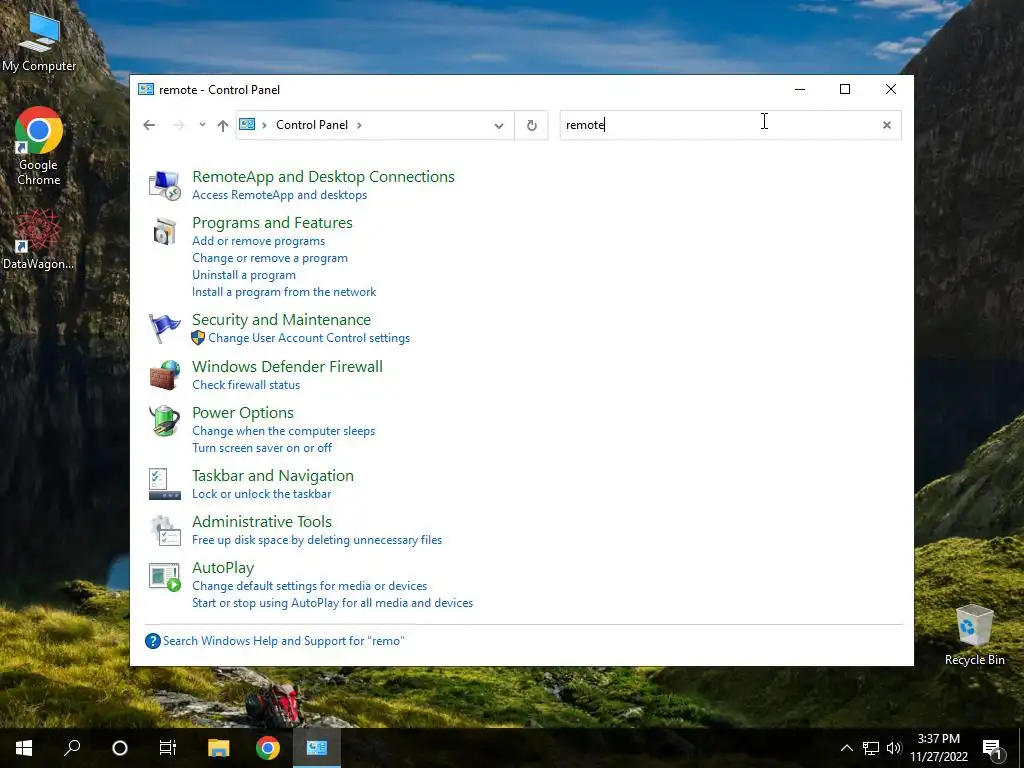Open Administrative Tools heading
This screenshot has height=768, width=1024.
click(x=262, y=522)
